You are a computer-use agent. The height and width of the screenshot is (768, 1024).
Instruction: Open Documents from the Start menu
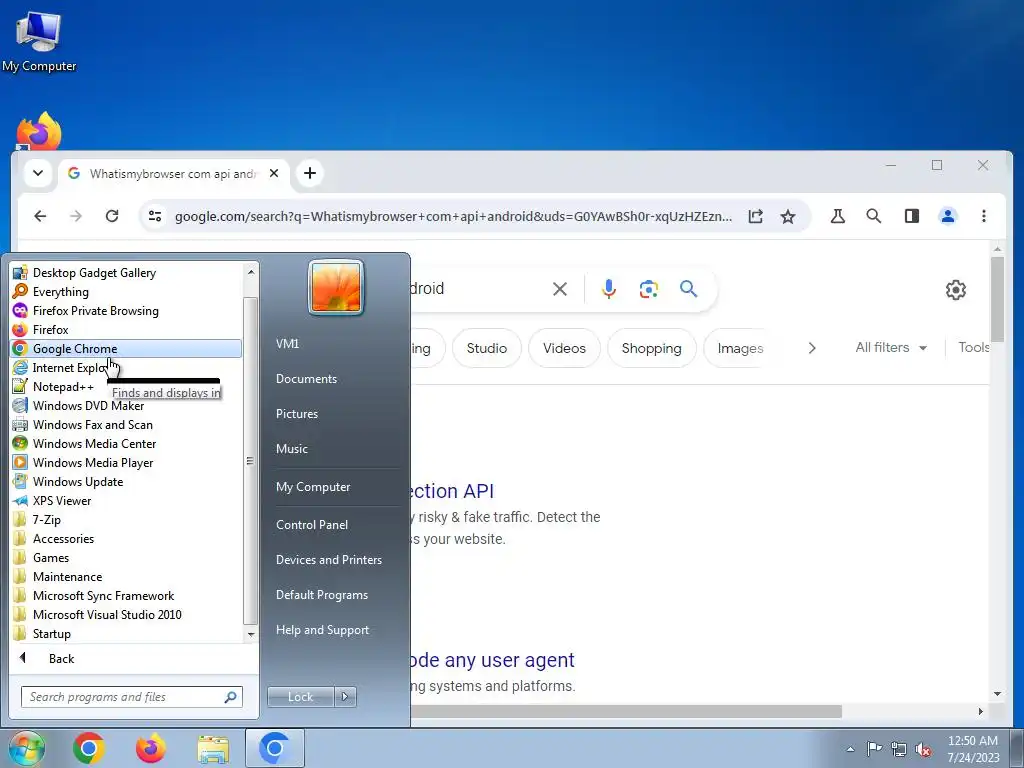pyautogui.click(x=306, y=379)
